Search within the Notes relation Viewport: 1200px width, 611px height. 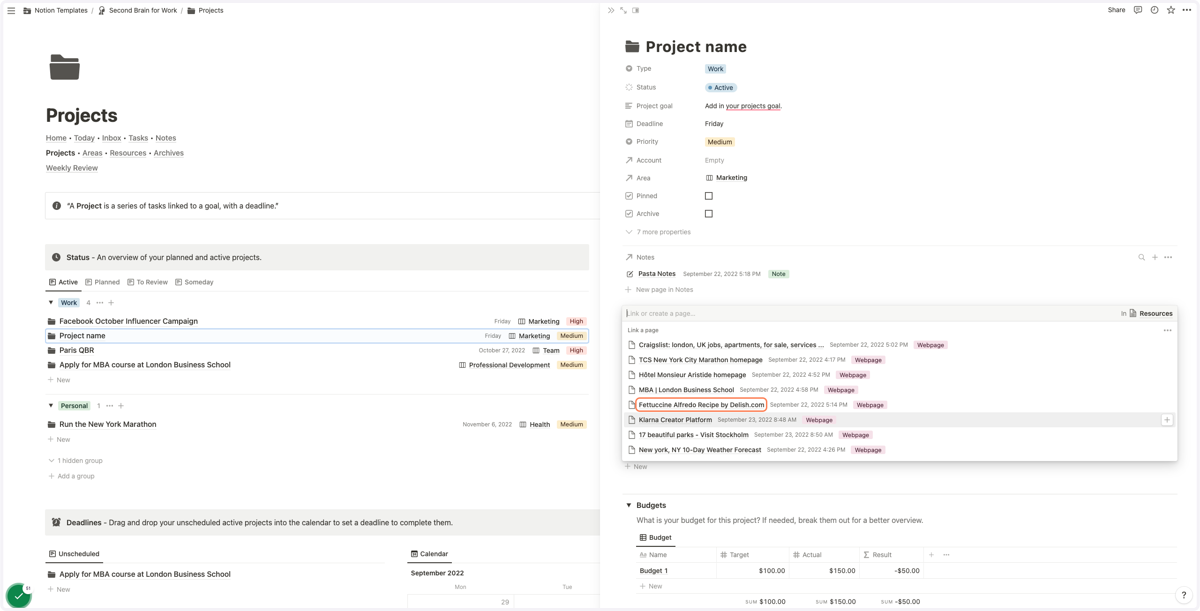pyautogui.click(x=1141, y=257)
